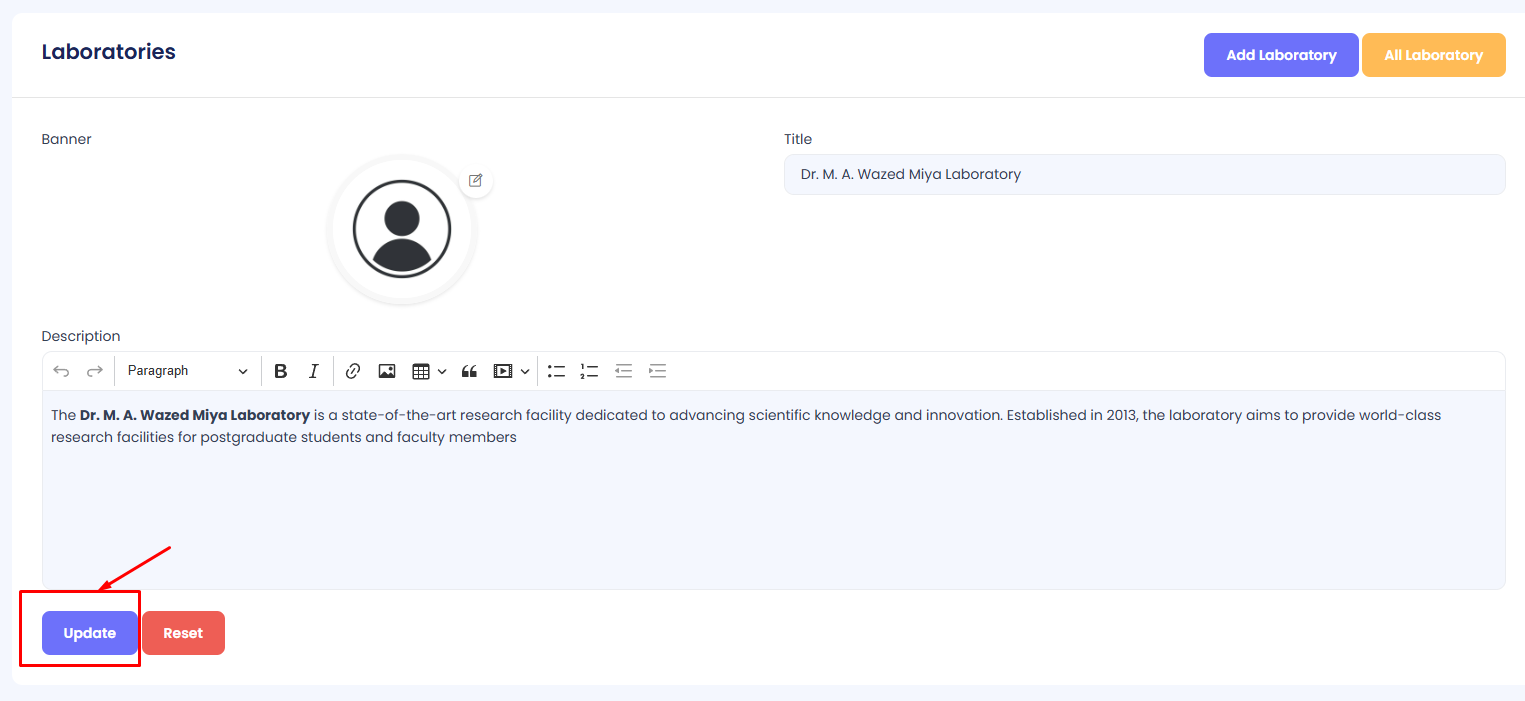Click the insert image icon

click(387, 371)
